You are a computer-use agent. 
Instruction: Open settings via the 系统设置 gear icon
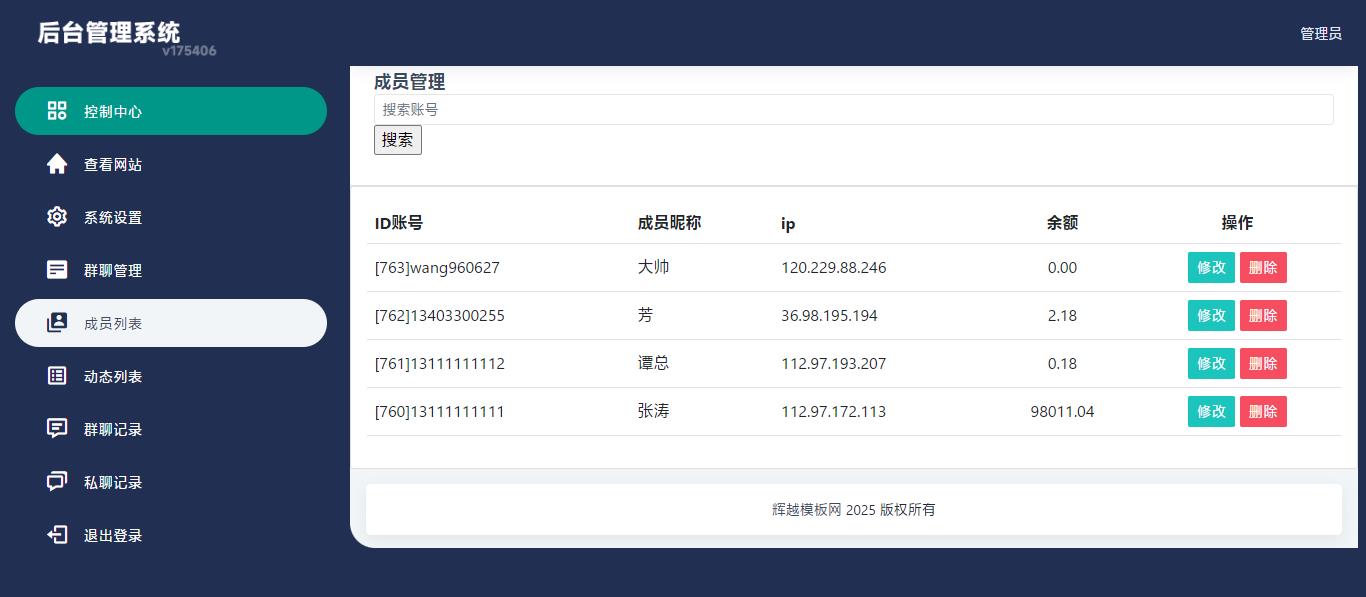(x=57, y=217)
